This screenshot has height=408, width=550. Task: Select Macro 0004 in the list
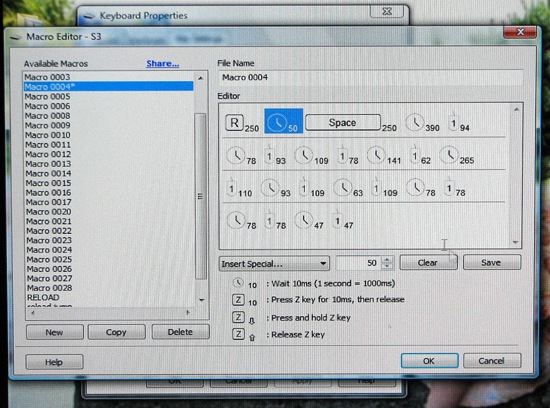pos(108,86)
